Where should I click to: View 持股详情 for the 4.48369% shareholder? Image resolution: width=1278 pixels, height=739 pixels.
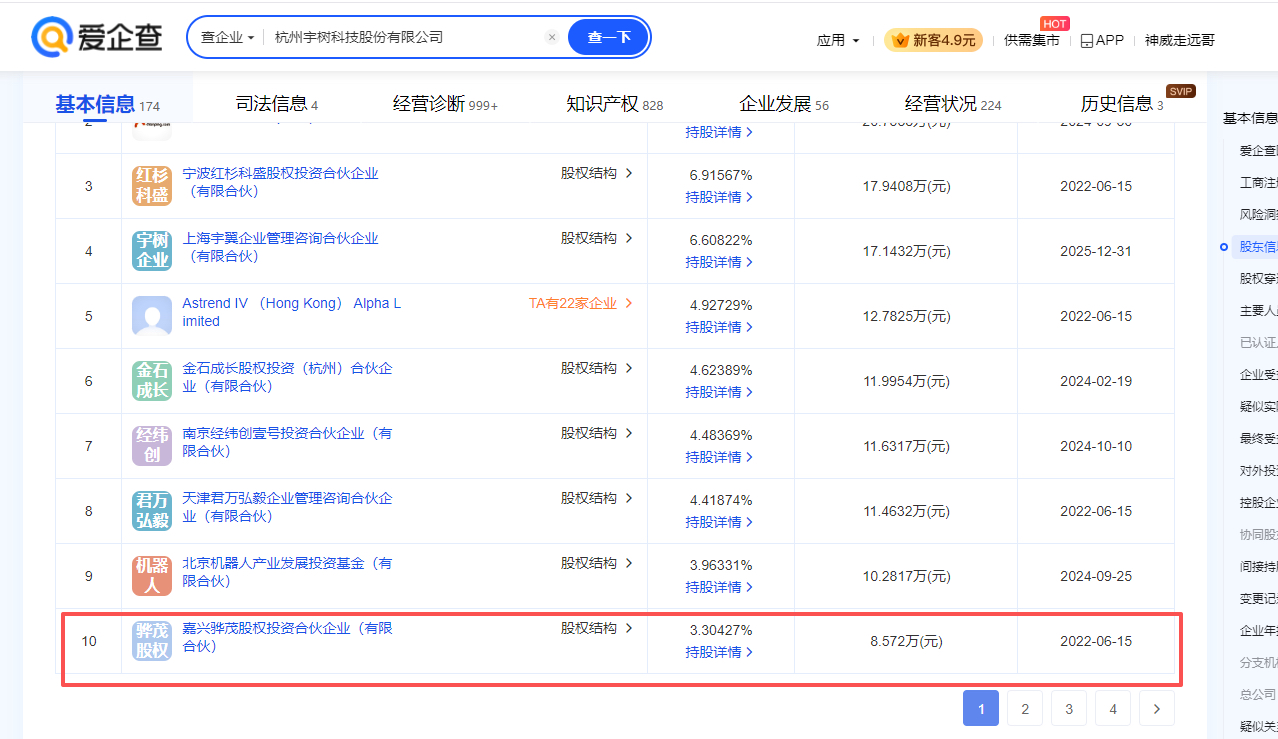click(x=719, y=457)
